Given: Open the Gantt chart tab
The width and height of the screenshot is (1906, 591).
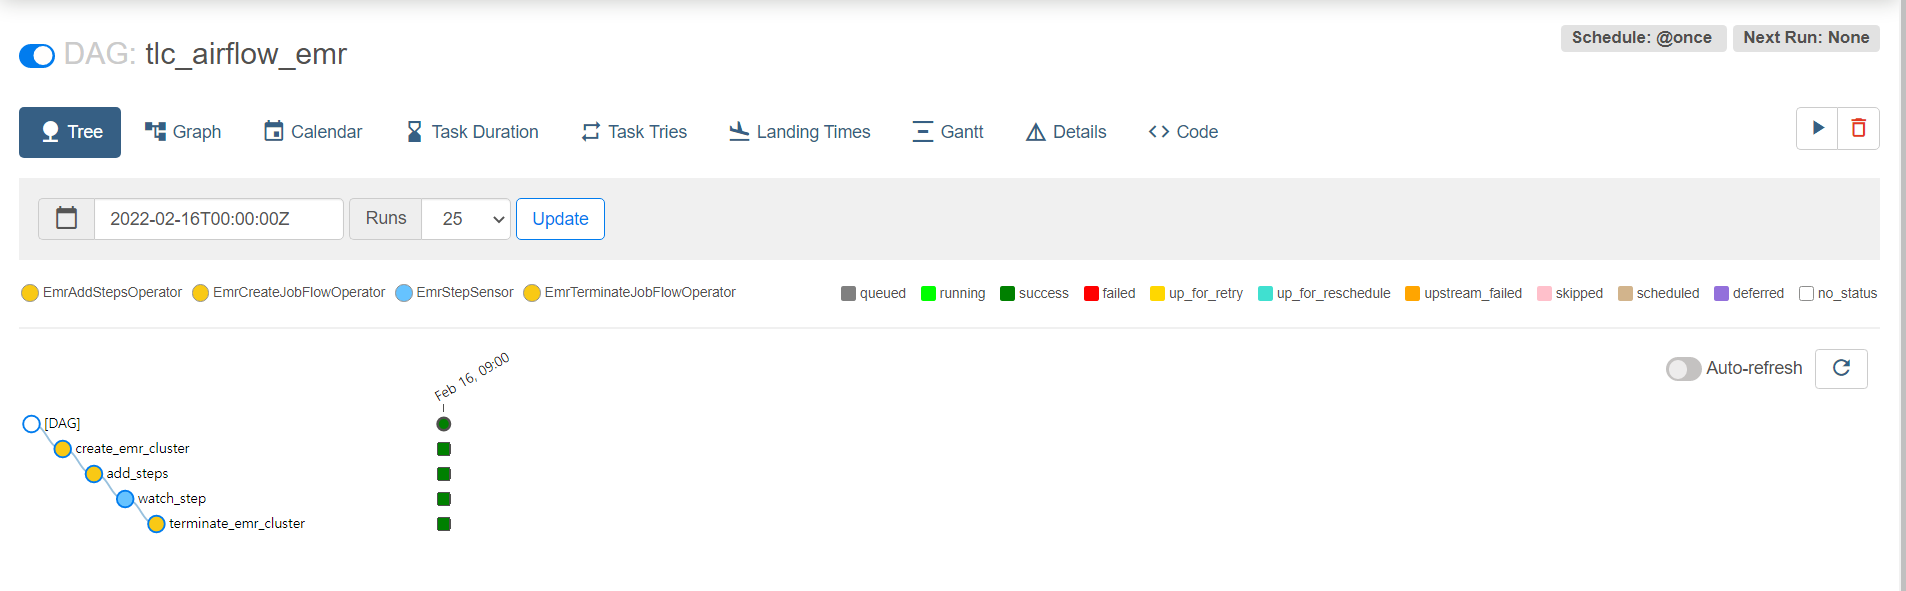Looking at the screenshot, I should pos(948,132).
